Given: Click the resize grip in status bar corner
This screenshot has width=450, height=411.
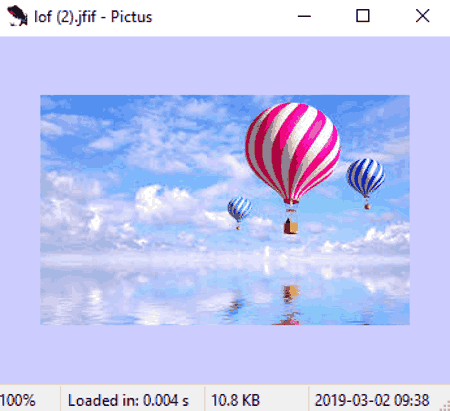Looking at the screenshot, I should (x=445, y=406).
